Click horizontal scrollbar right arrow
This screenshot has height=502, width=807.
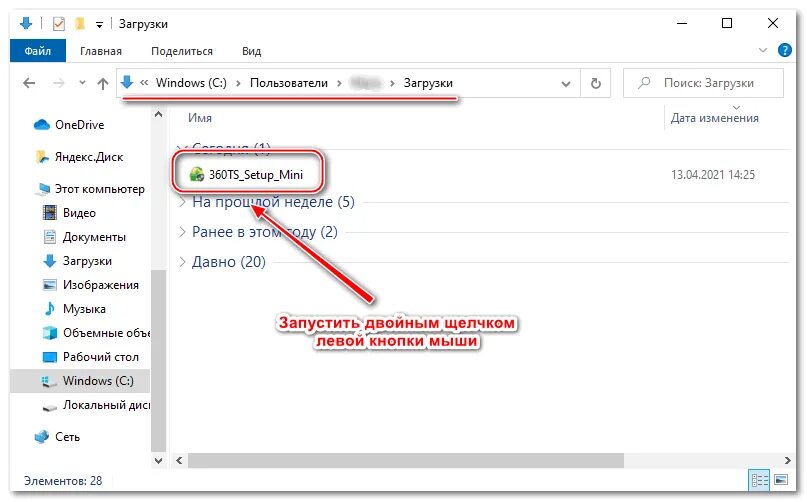(787, 460)
